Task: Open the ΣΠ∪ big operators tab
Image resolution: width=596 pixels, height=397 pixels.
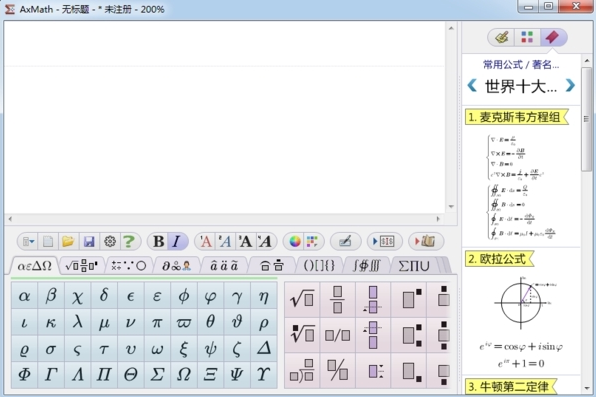Action: tap(414, 266)
